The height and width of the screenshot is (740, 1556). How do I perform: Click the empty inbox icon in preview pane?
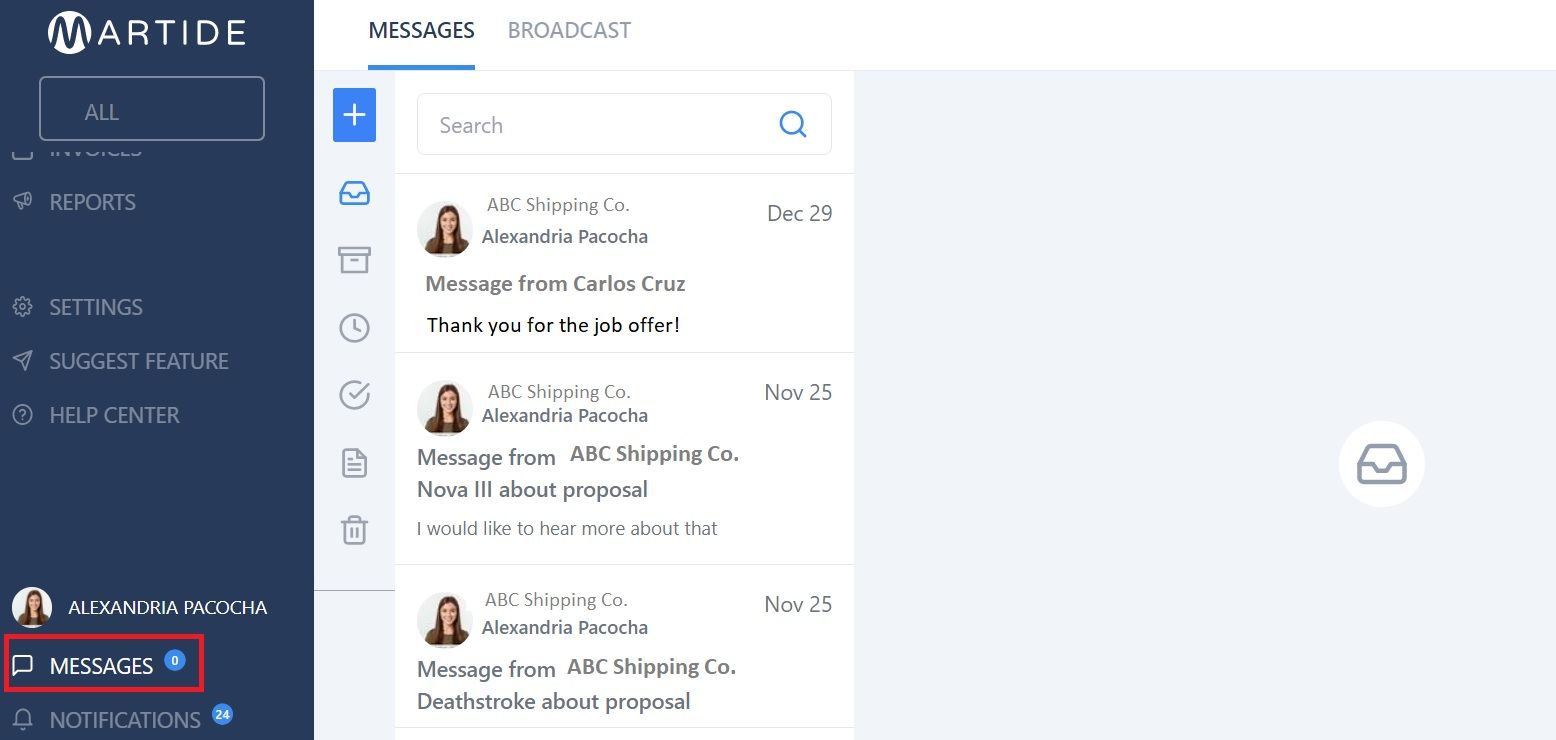(1382, 464)
